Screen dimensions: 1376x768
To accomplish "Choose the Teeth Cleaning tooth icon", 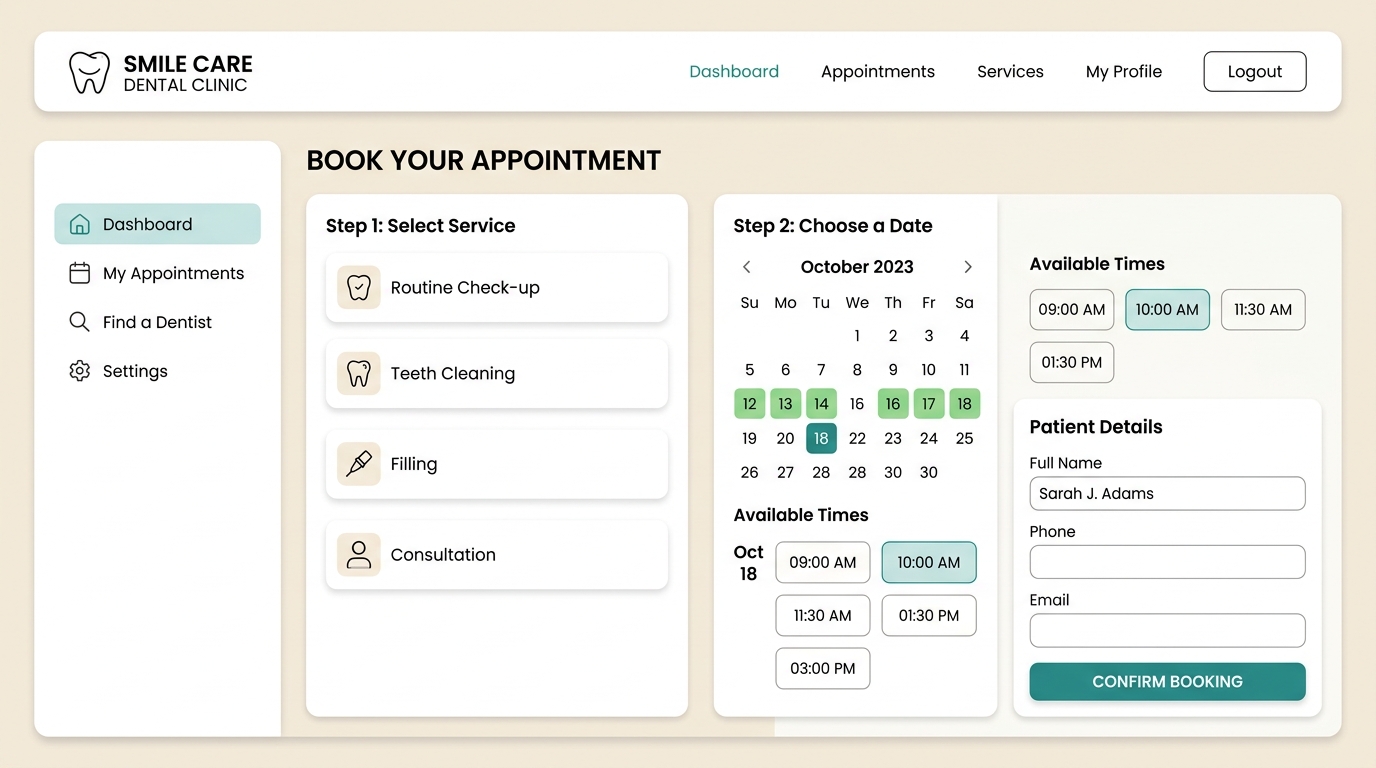I will pos(358,373).
